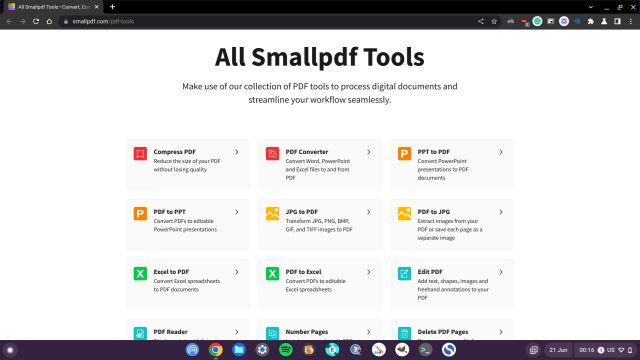Reload the page in the browser
This screenshot has width=640, height=360.
pyautogui.click(x=36, y=21)
